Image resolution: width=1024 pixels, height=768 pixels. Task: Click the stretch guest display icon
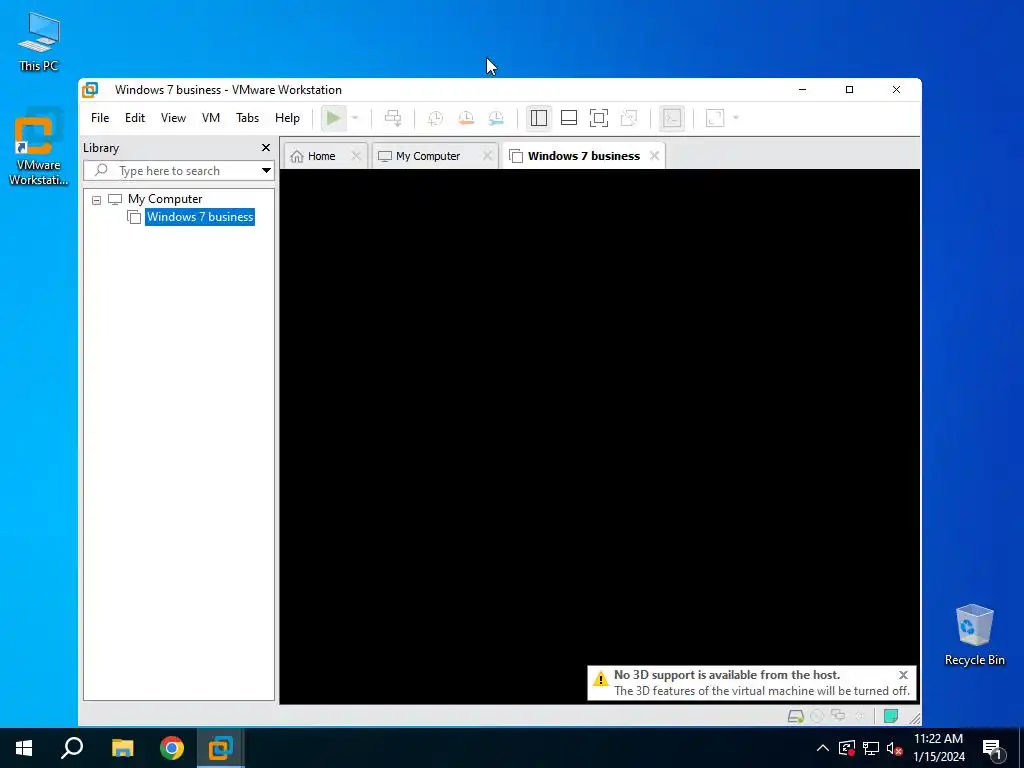pos(715,118)
